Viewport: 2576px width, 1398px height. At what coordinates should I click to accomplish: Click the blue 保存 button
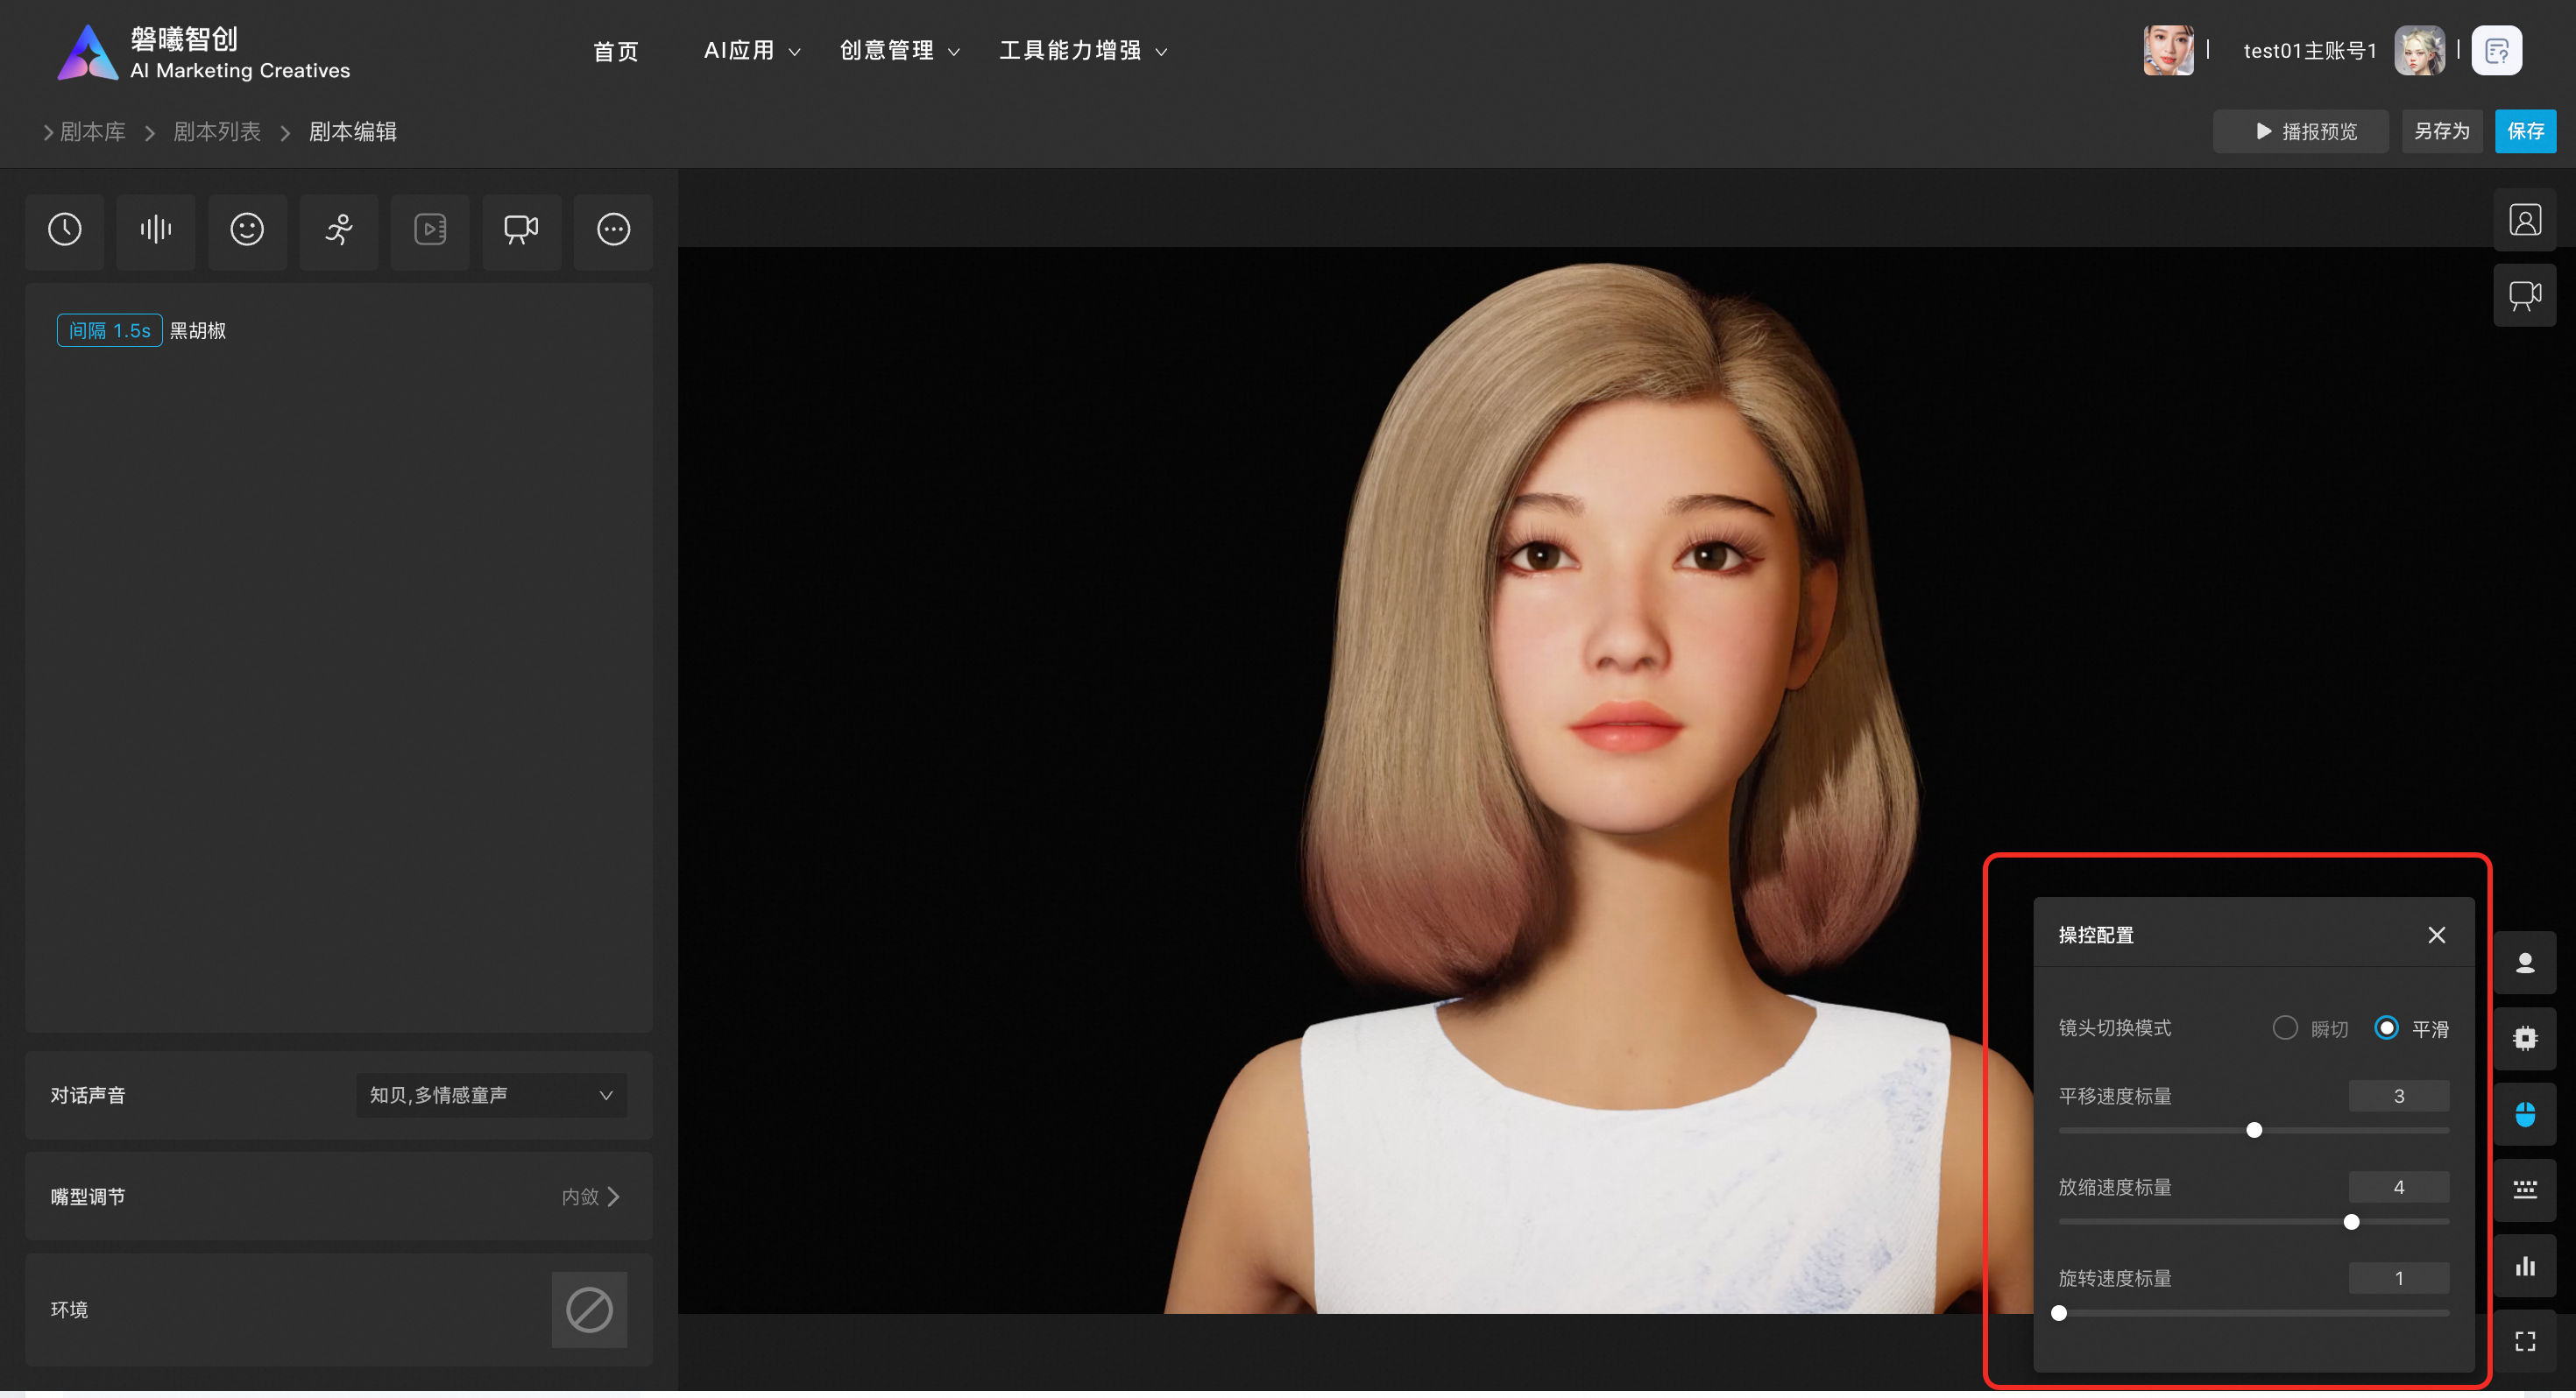[2525, 132]
